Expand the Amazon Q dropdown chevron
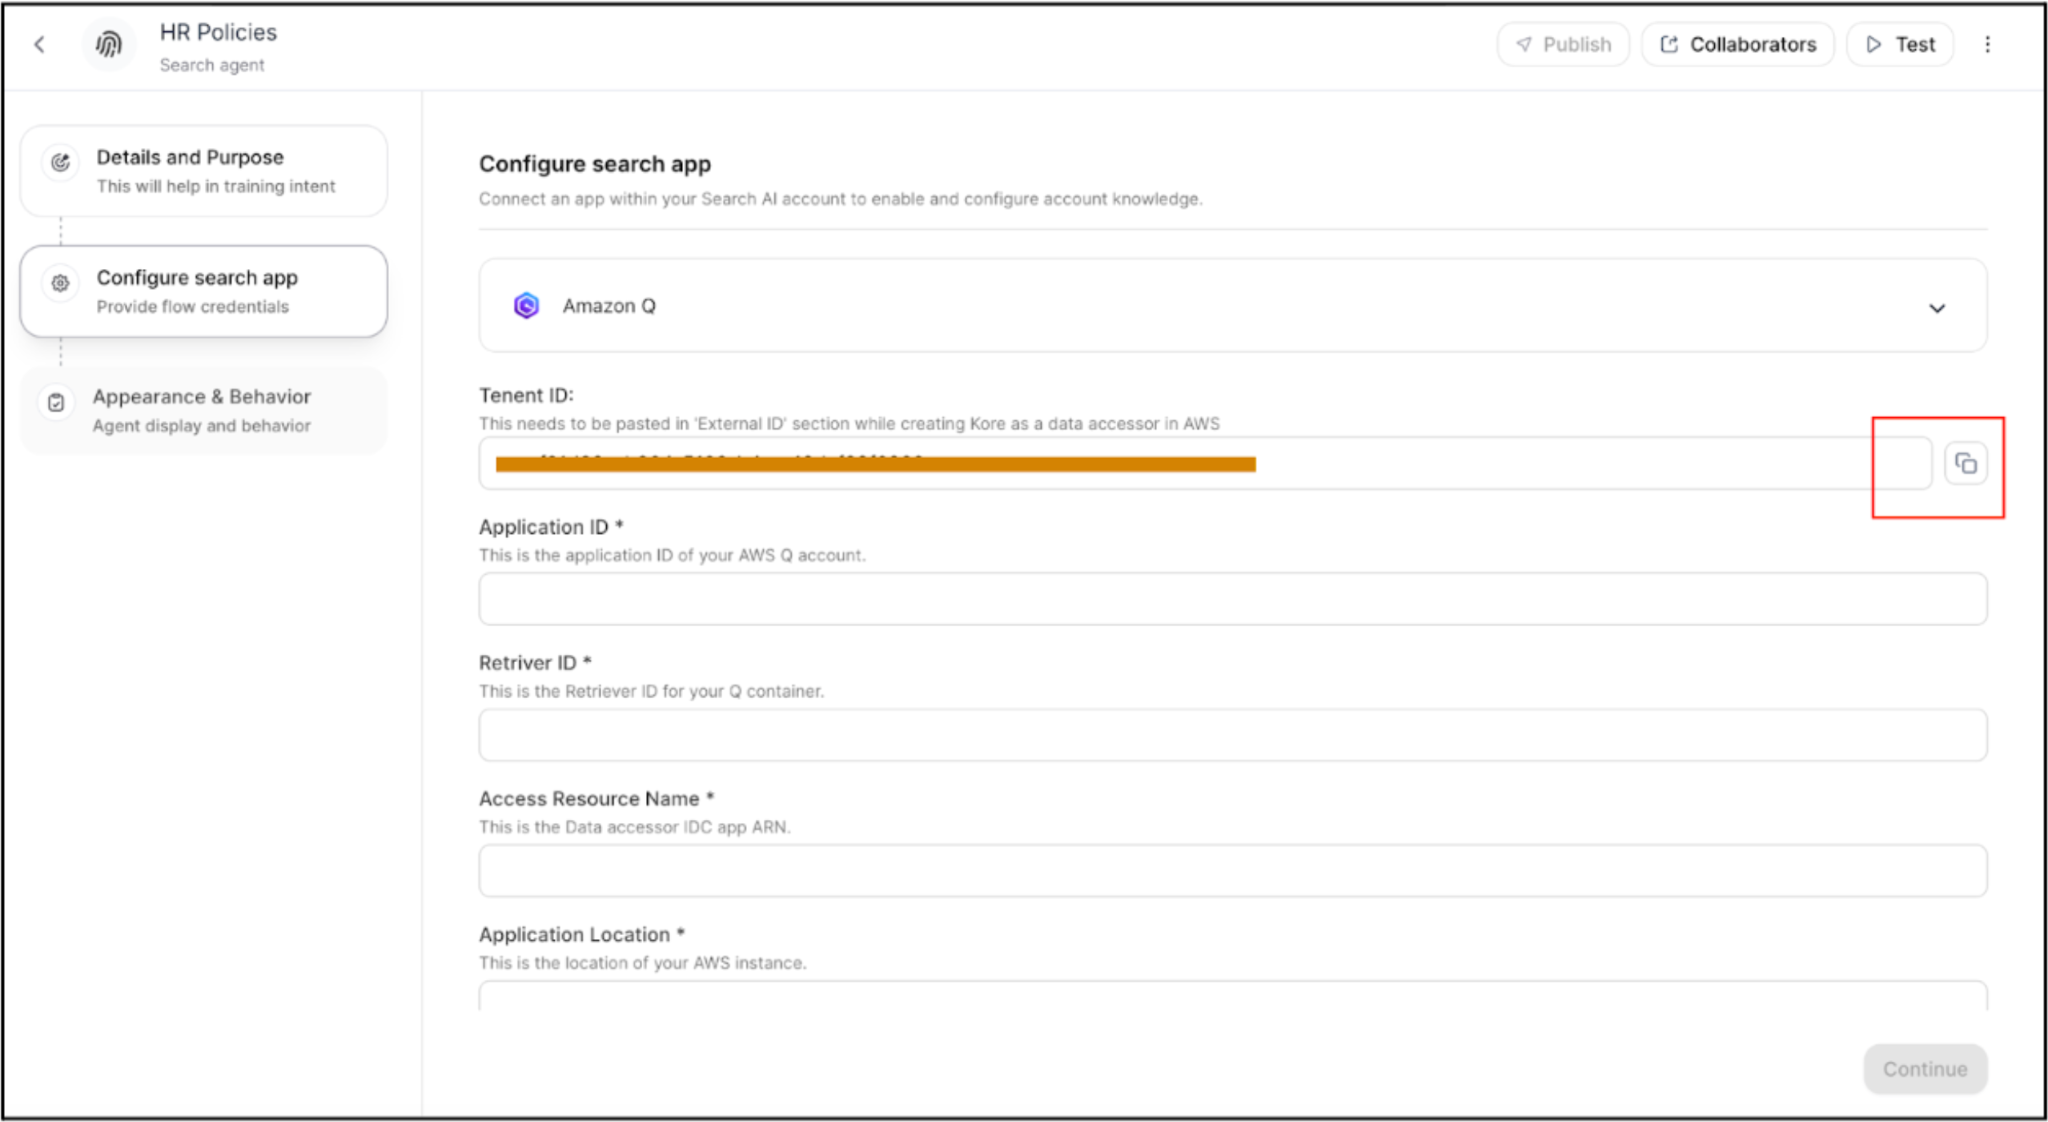This screenshot has height=1122, width=2048. [x=1936, y=308]
